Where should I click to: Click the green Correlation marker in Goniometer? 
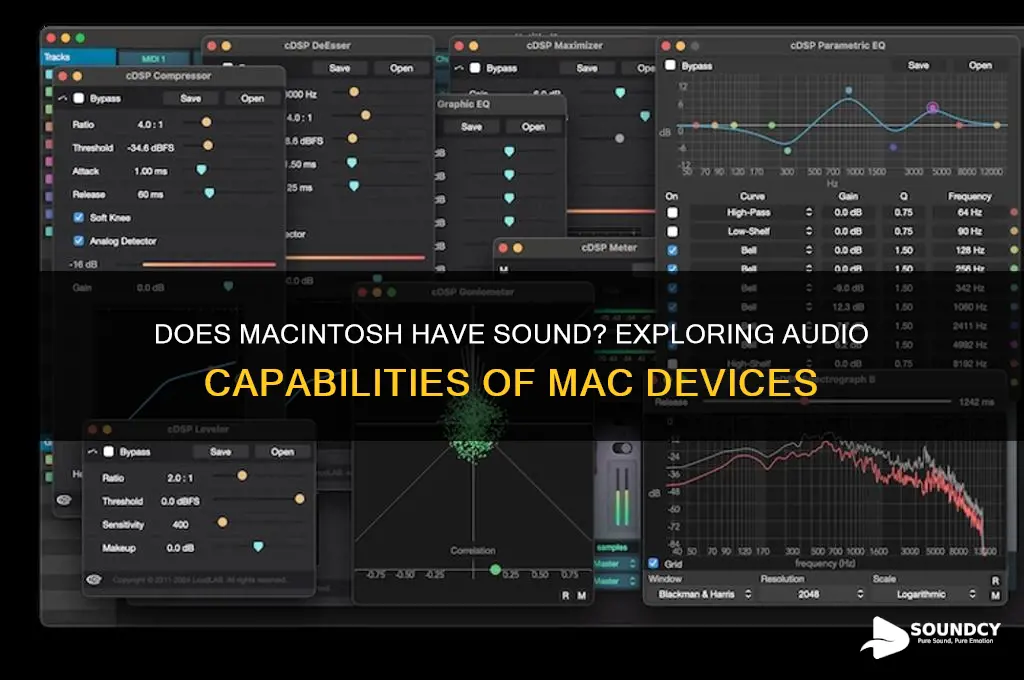[x=496, y=570]
